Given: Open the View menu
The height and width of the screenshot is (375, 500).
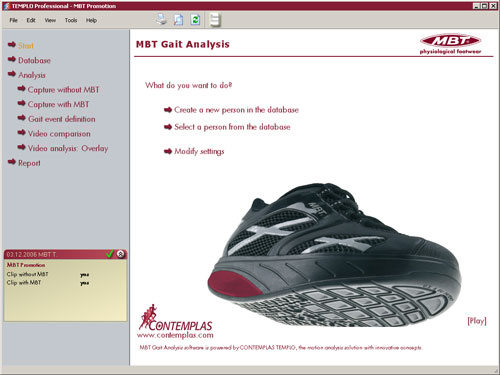Looking at the screenshot, I should [x=50, y=20].
